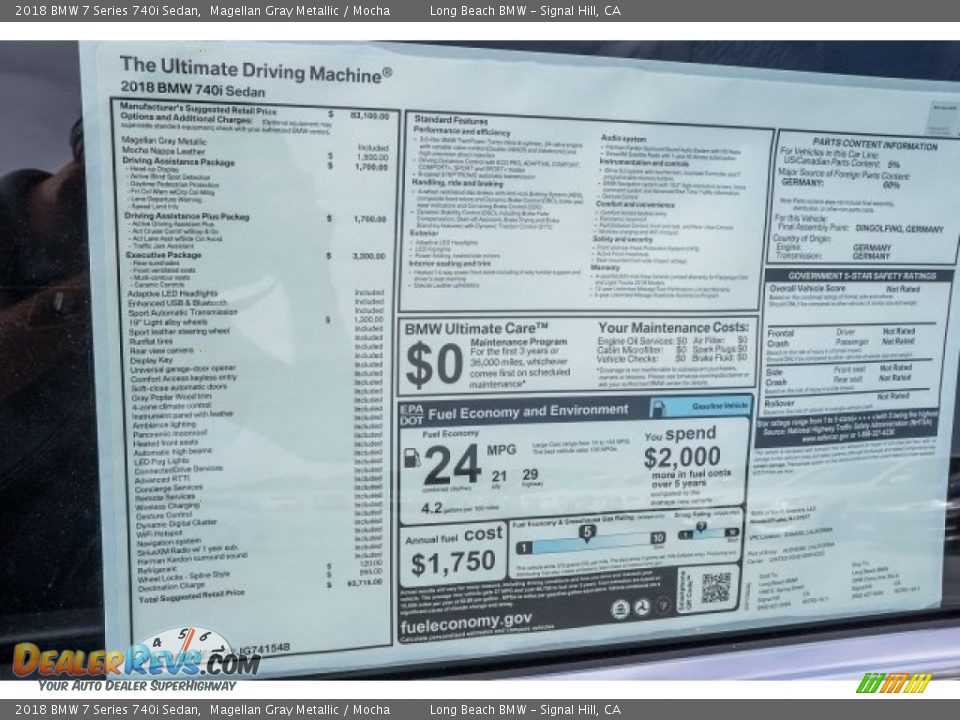Click the greenhouse gas rating marker 5
Image resolution: width=960 pixels, height=720 pixels.
click(x=587, y=532)
